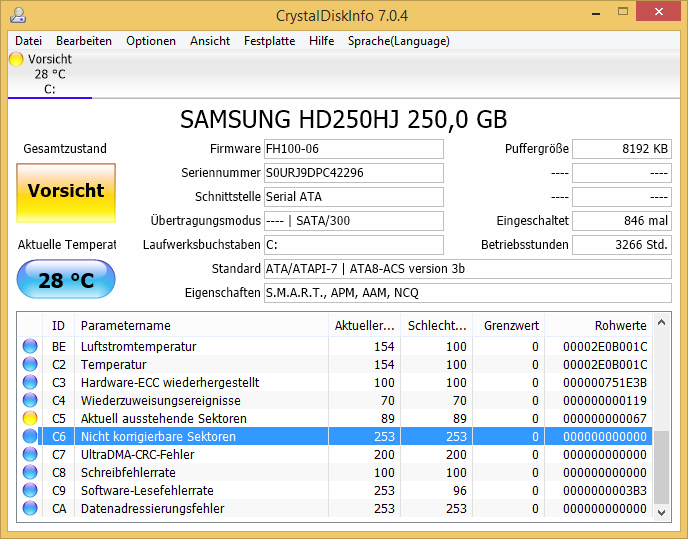The width and height of the screenshot is (688, 539).
Task: Click raw value 000000000067
Action: (605, 418)
